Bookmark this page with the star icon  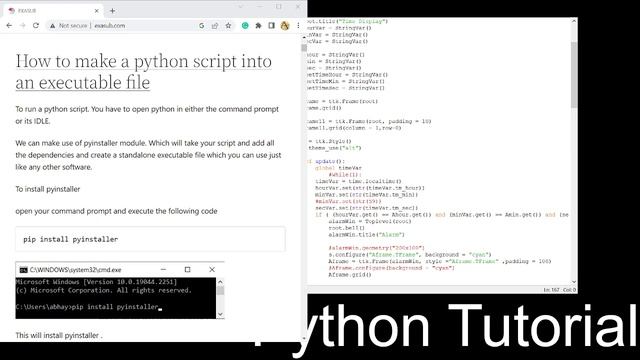pos(229,25)
